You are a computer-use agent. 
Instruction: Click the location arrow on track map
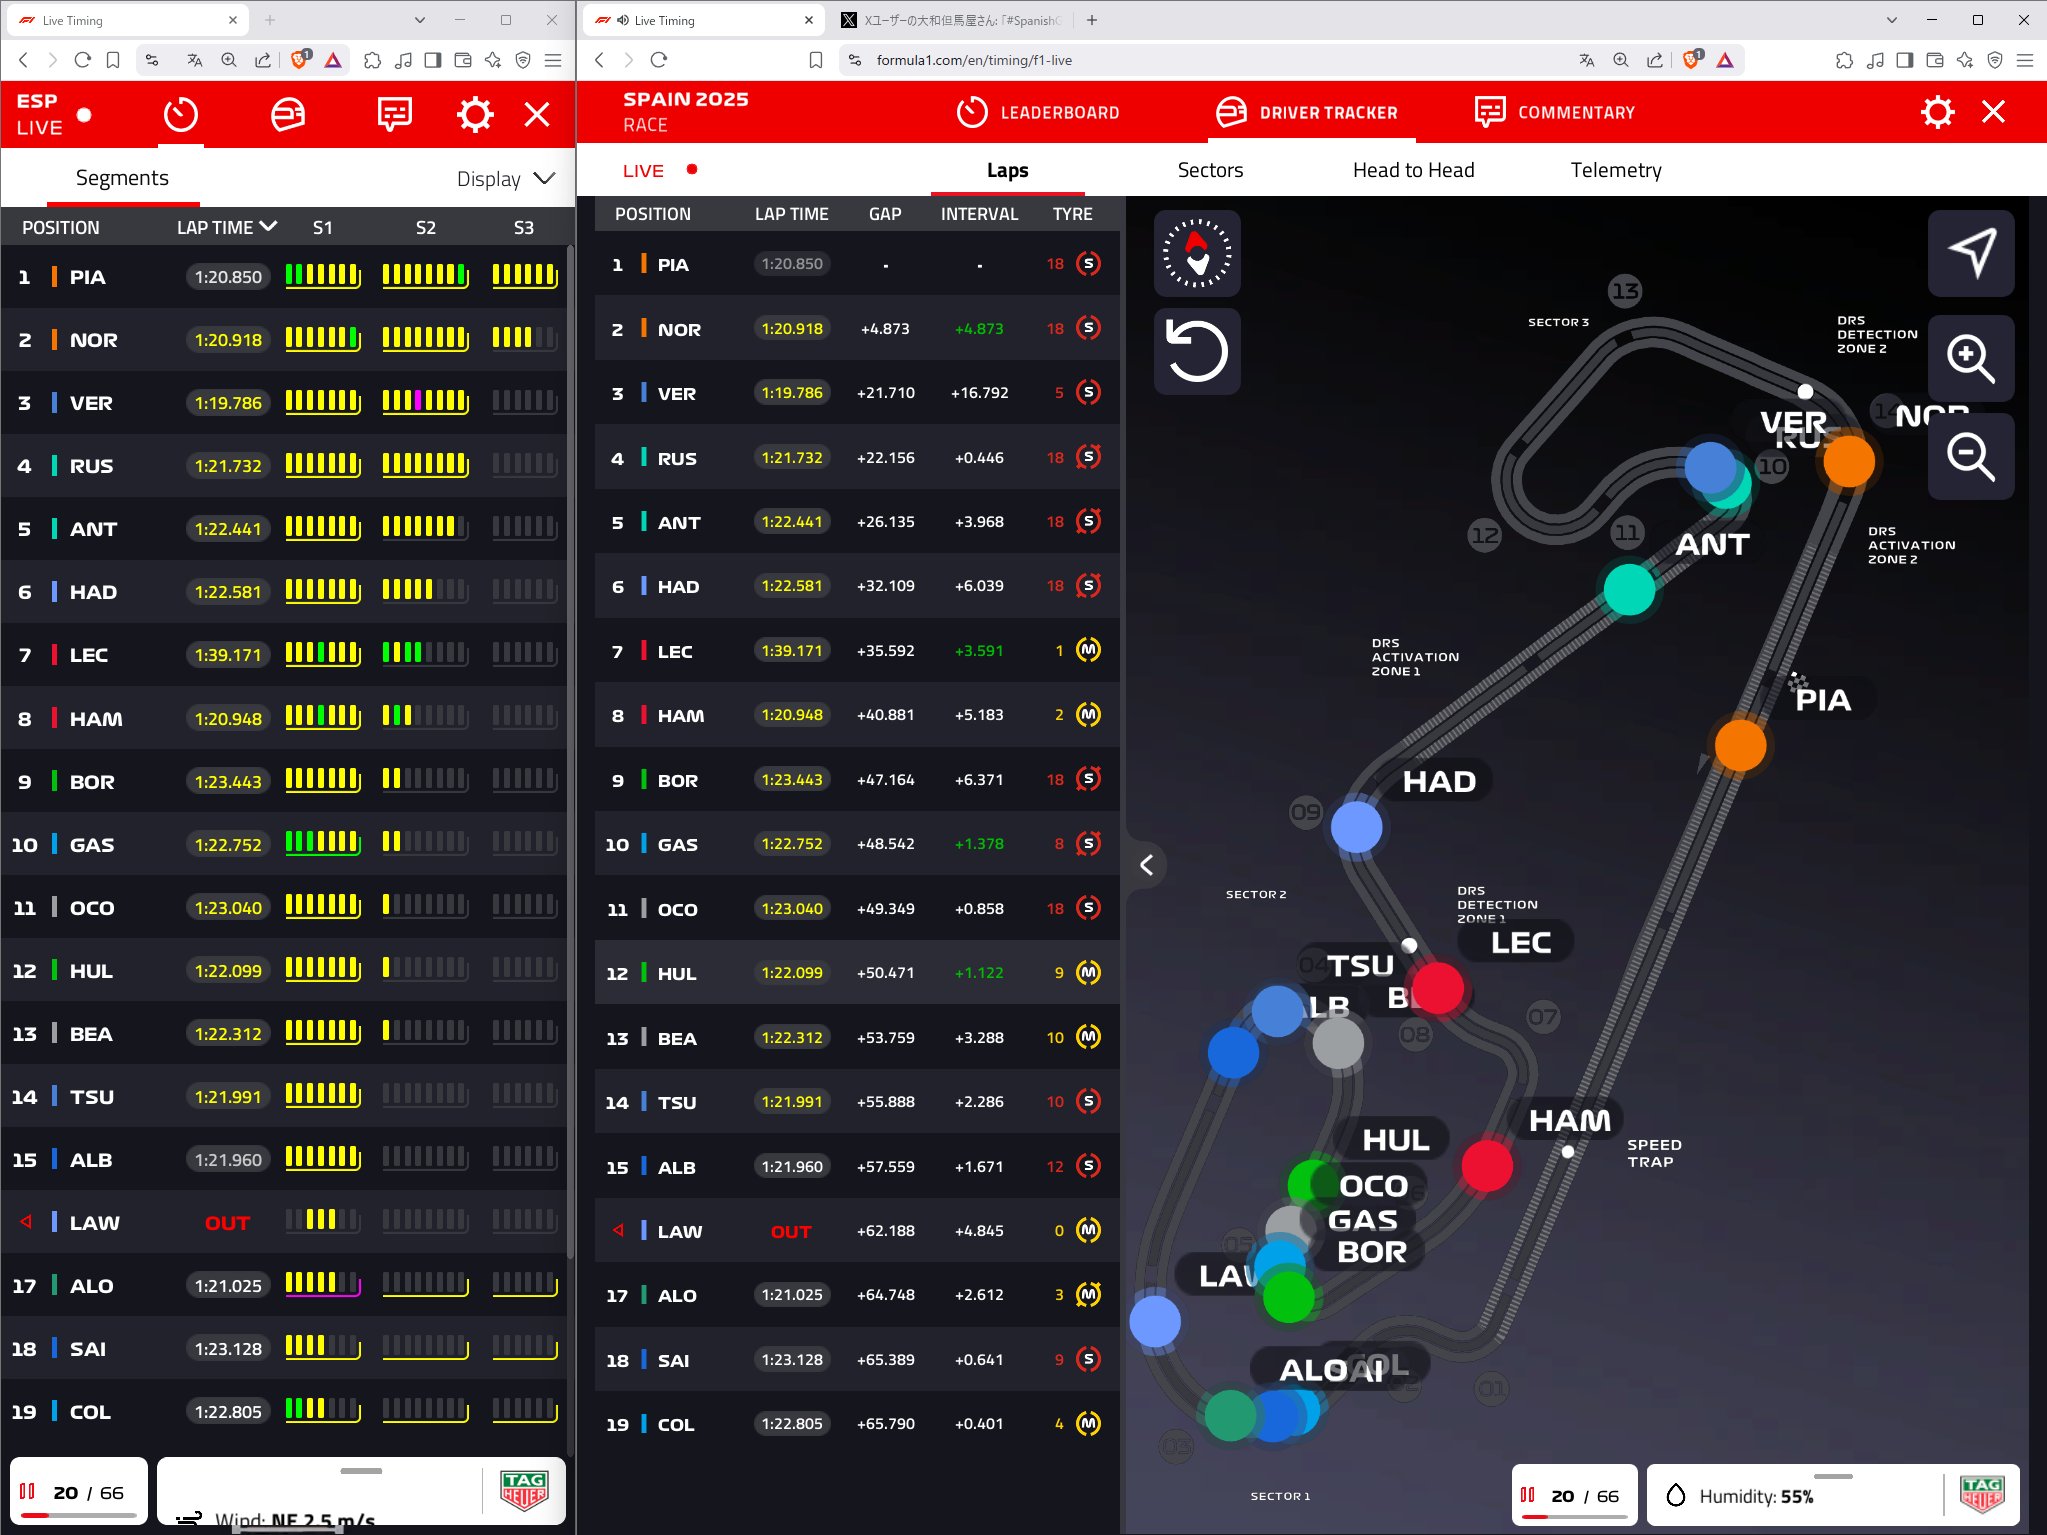coord(1971,253)
